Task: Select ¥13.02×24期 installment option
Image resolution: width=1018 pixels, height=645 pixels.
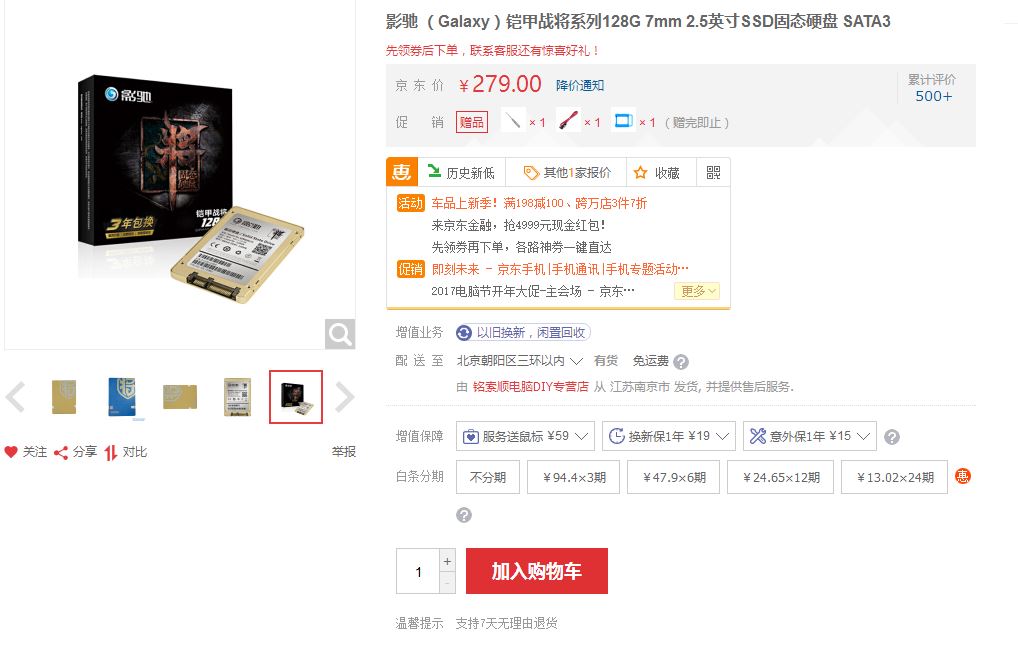Action: pos(894,477)
